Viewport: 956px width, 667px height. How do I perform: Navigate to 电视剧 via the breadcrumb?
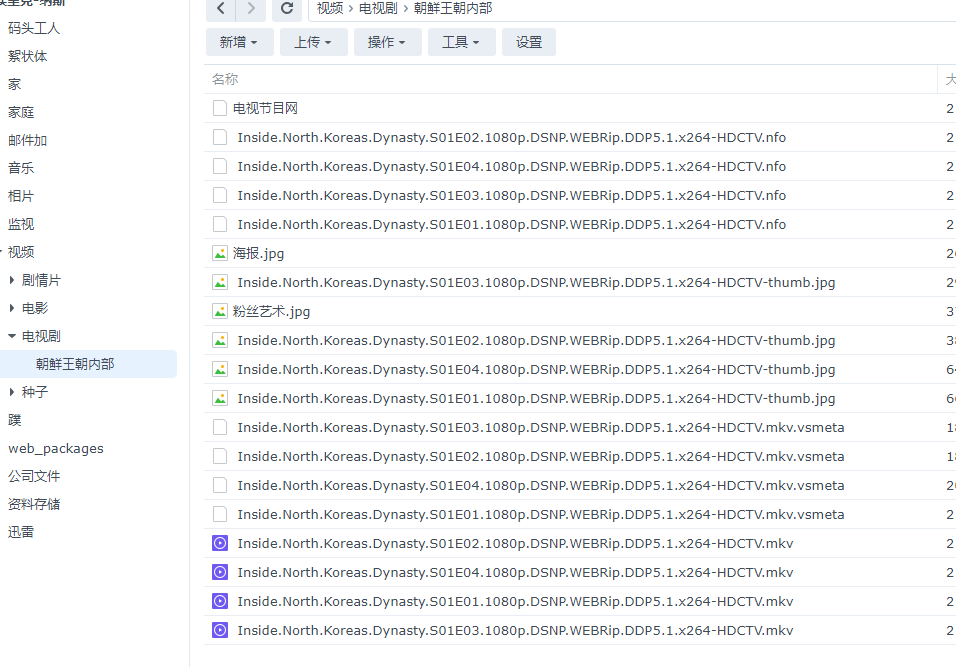378,9
